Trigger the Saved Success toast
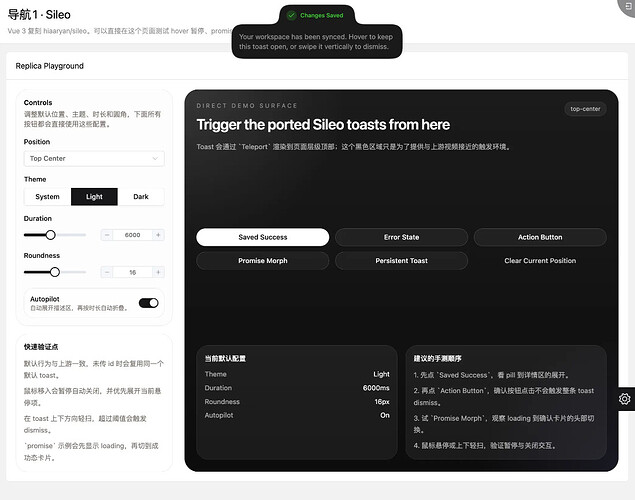635x500 pixels. [x=262, y=237]
